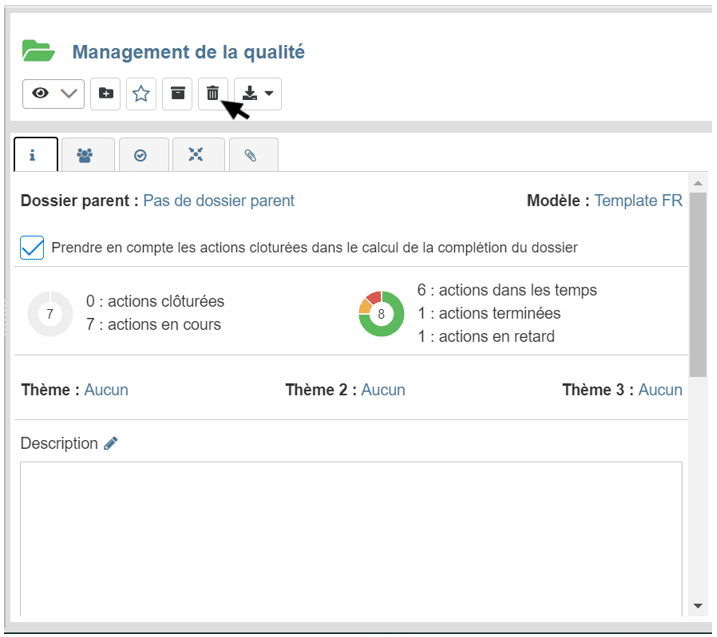Uncheck the closed actions completion checkbox
Viewport: 717px width, 637px height.
coord(32,247)
